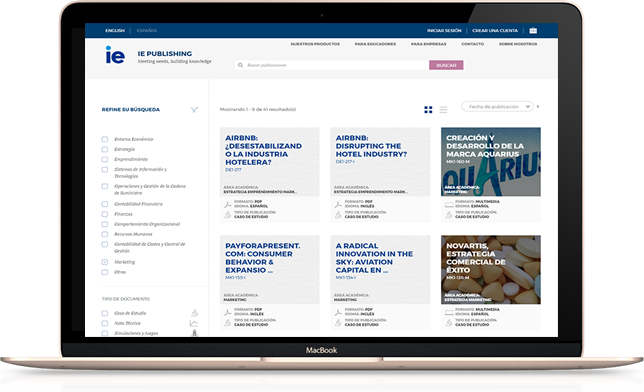
Task: Check the Finanzas filter
Action: (x=105, y=214)
